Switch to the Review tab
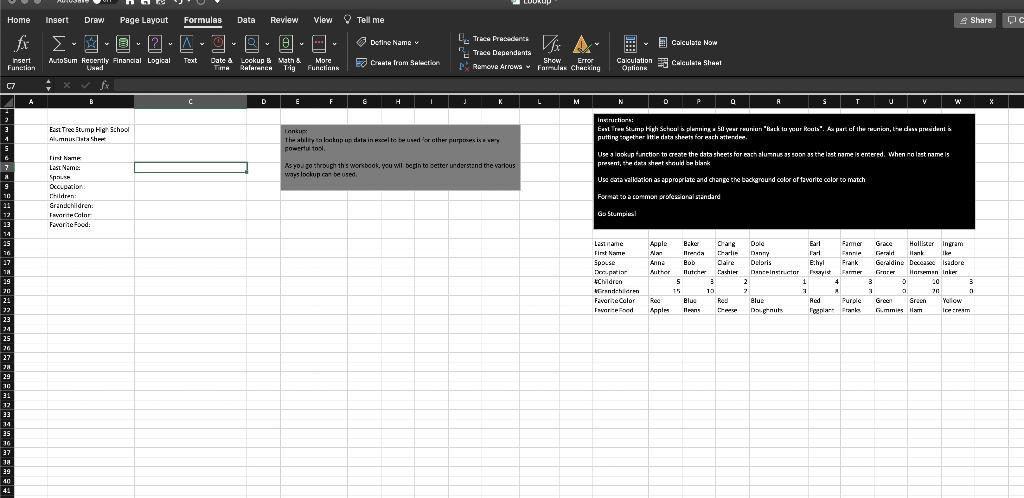The image size is (1024, 498). click(x=284, y=20)
